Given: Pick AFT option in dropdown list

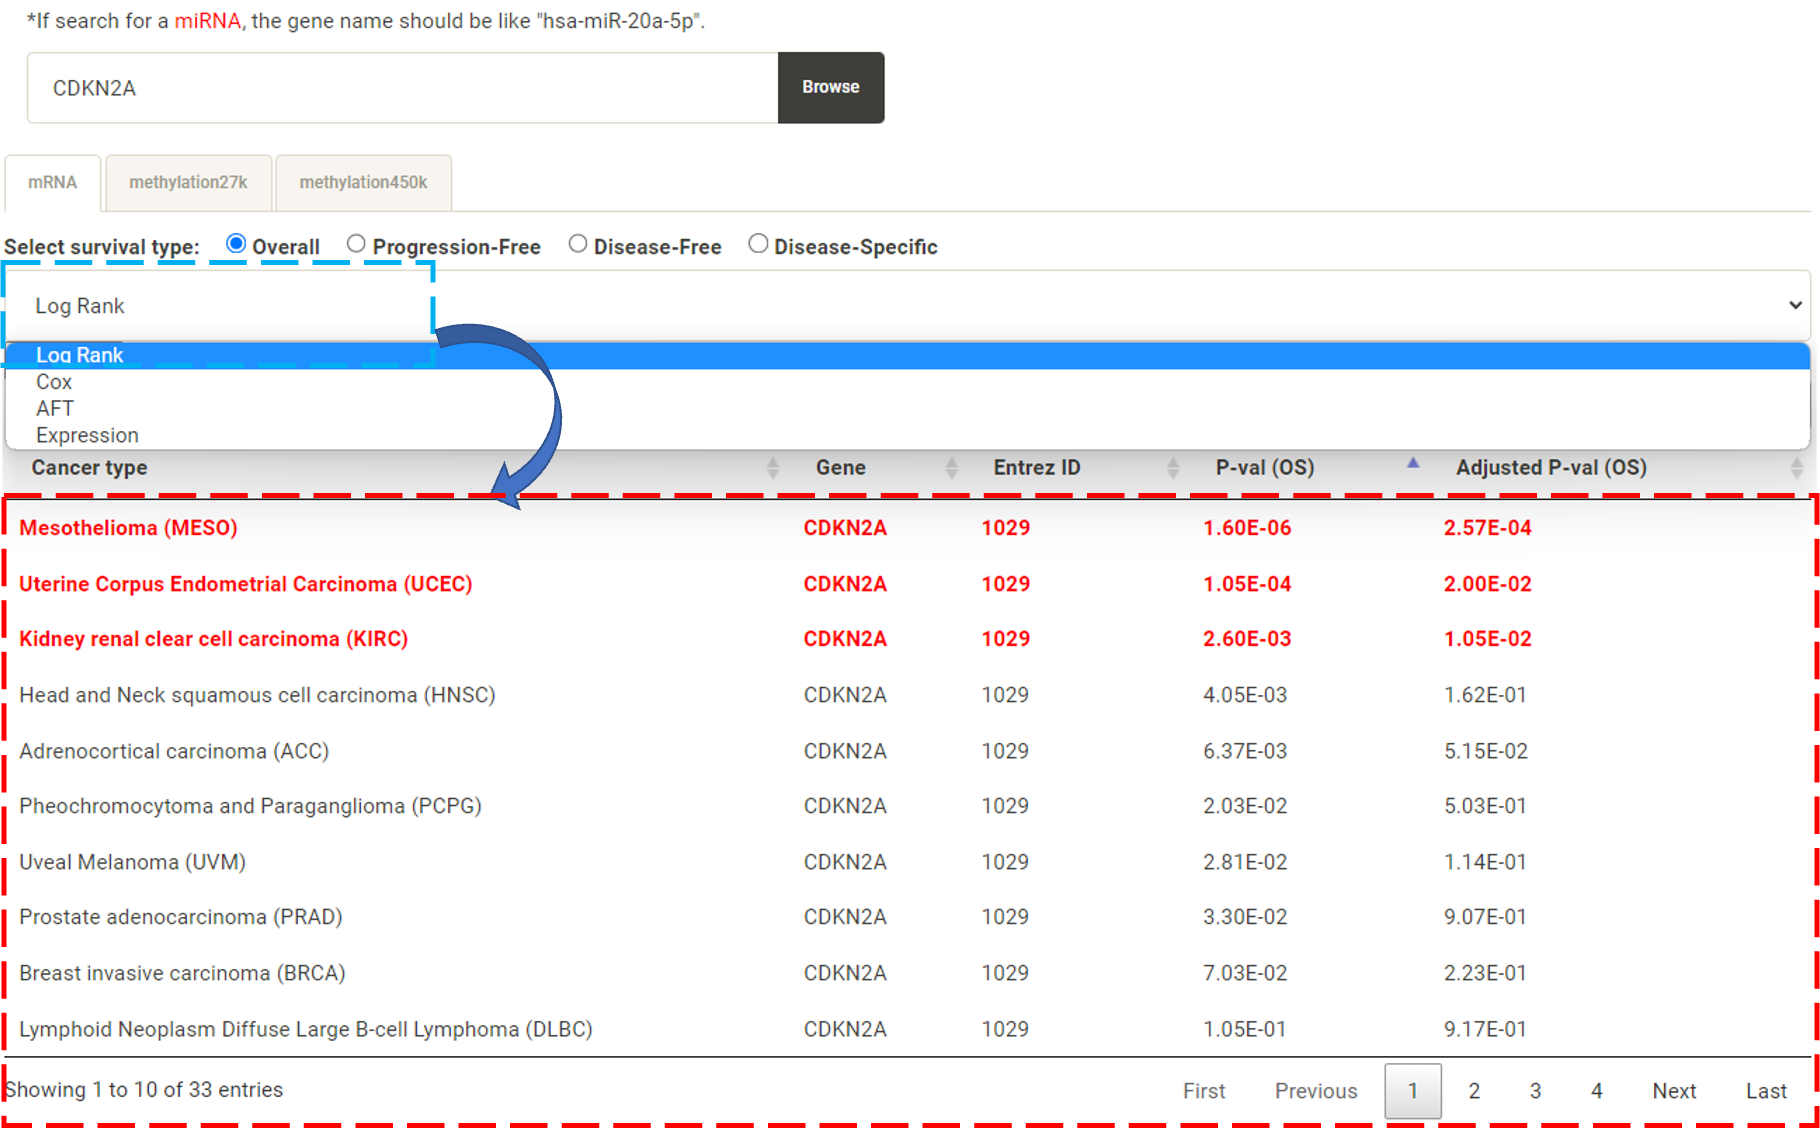Looking at the screenshot, I should [x=55, y=408].
